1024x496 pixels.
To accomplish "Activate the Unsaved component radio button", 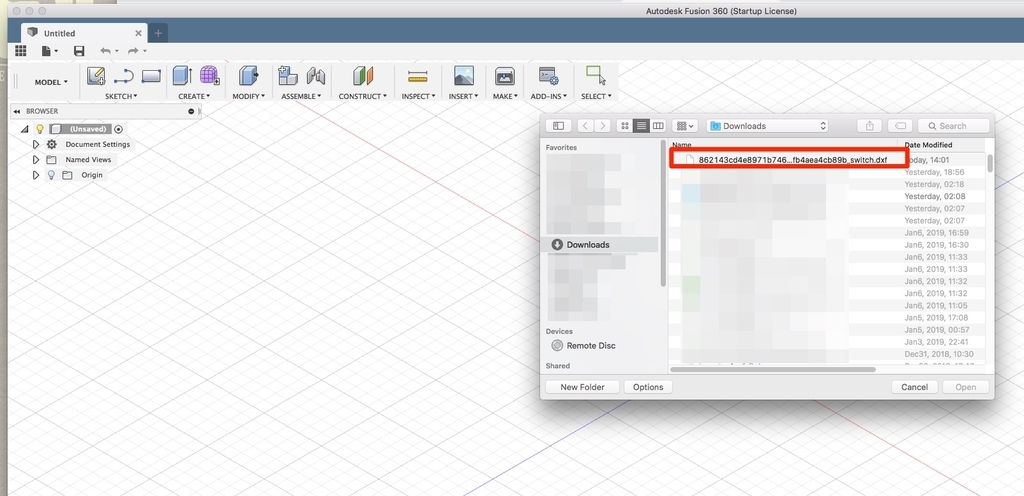I will 118,129.
